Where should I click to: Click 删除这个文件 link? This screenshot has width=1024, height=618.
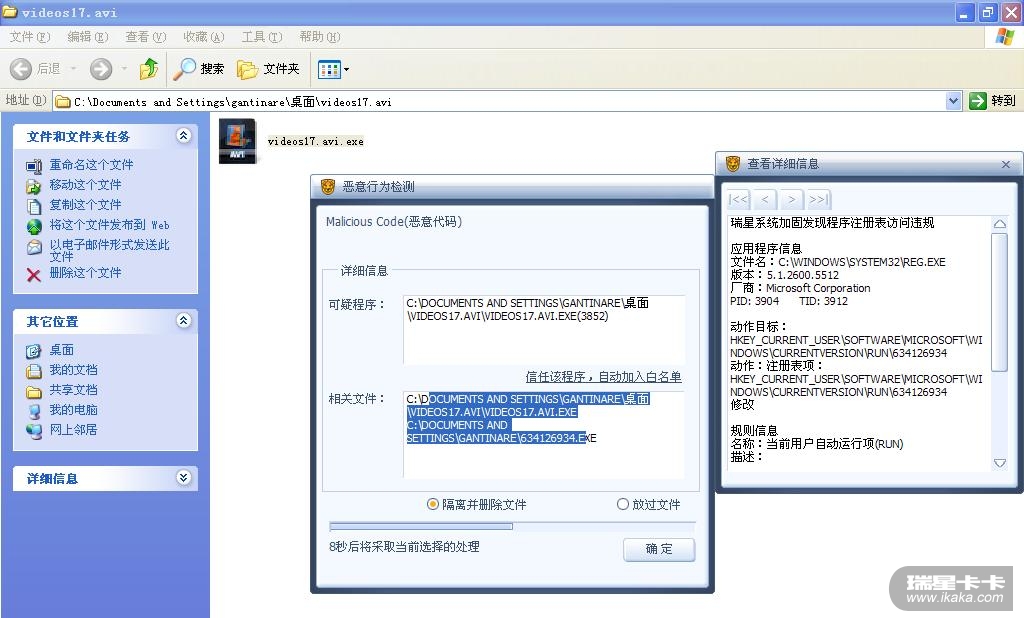(x=86, y=272)
